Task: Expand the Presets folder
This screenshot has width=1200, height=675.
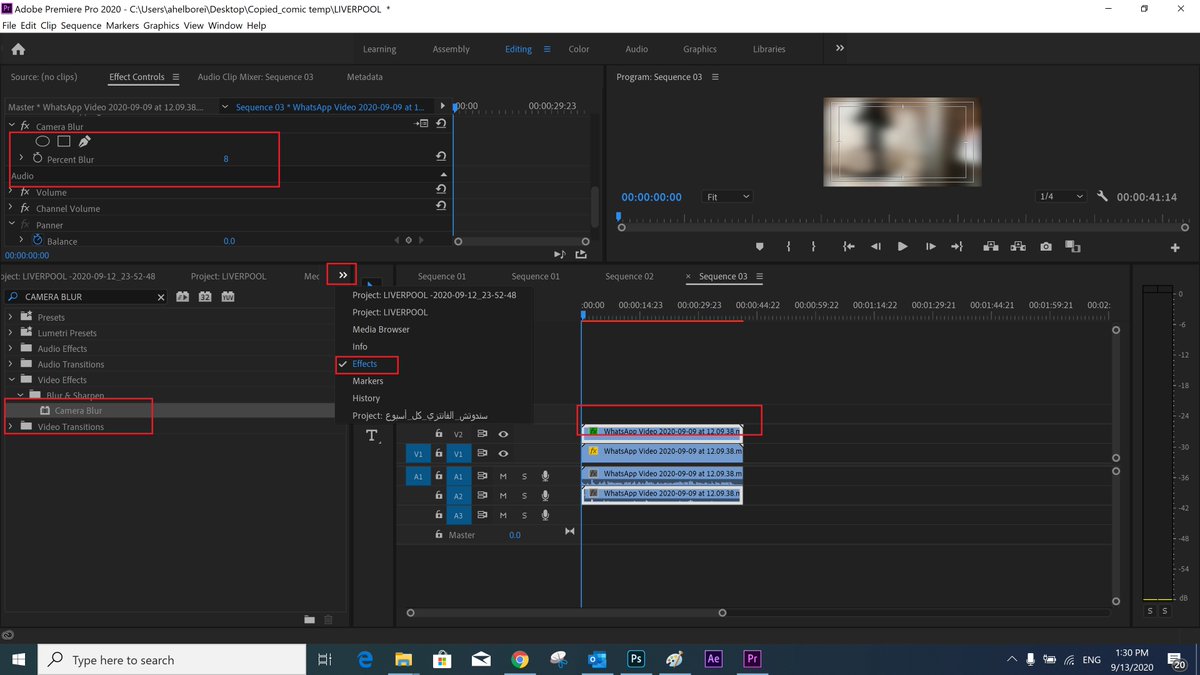Action: [11, 317]
